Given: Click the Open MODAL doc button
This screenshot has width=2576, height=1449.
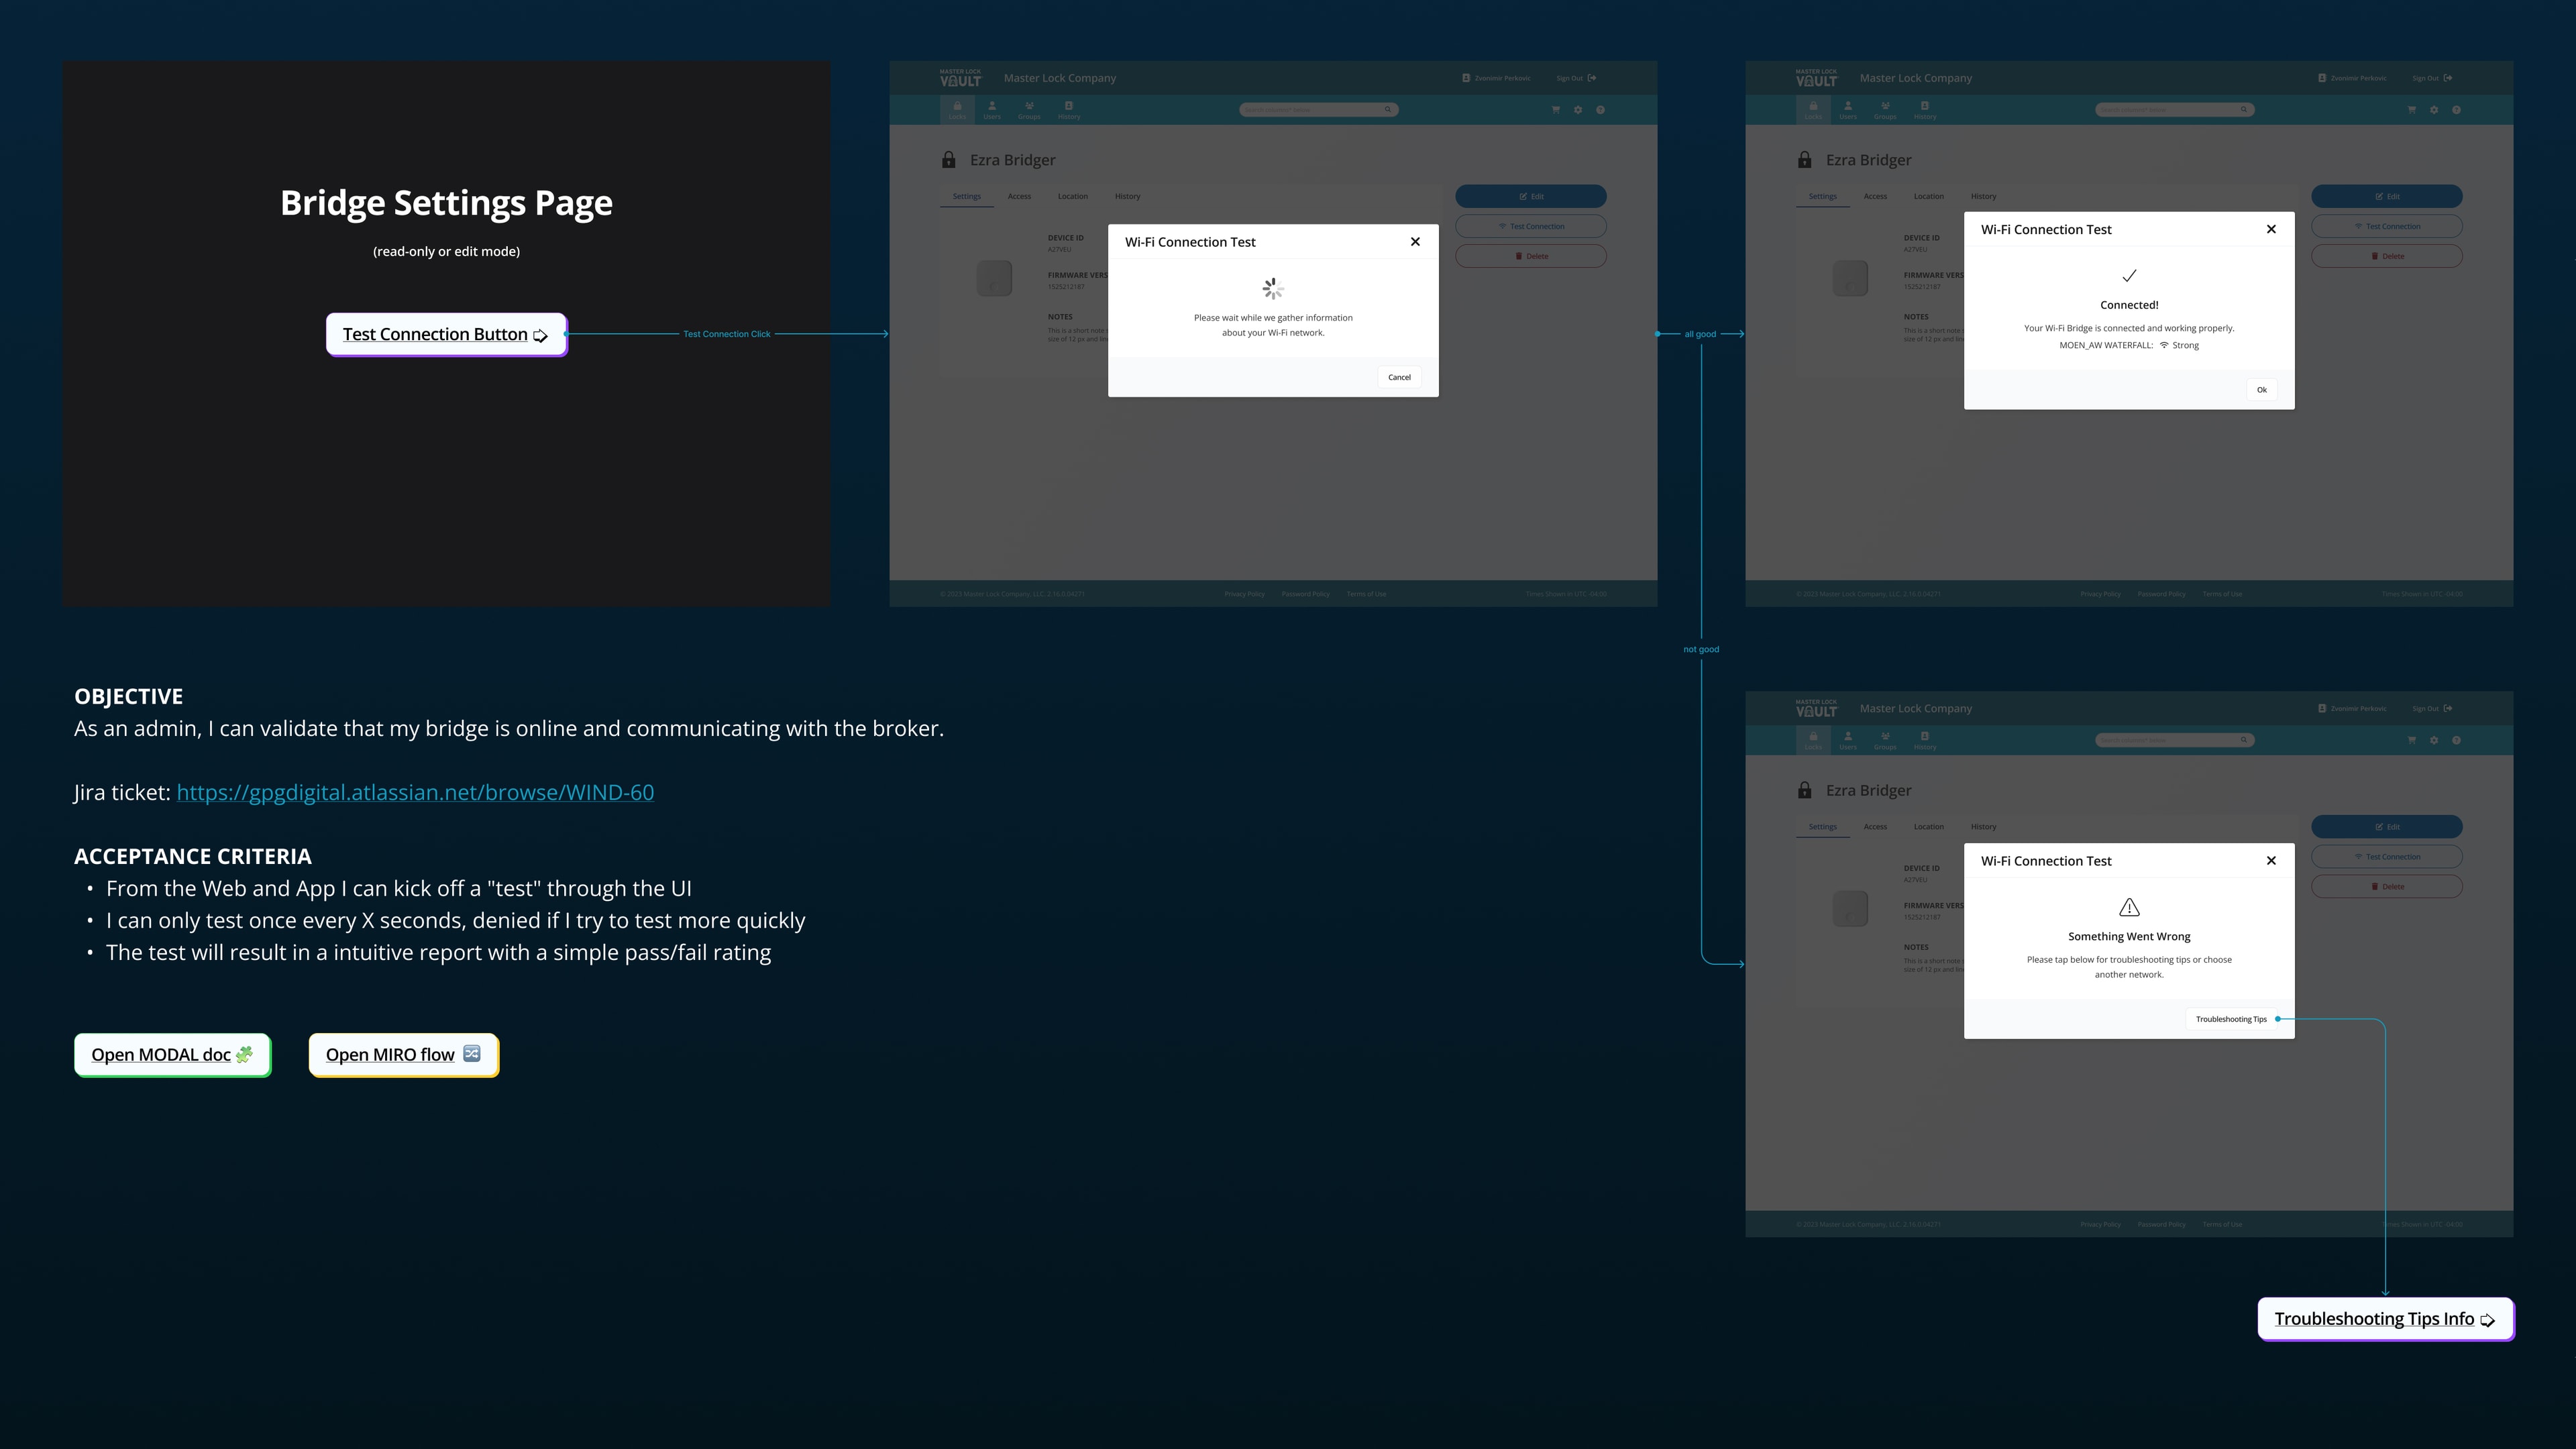Looking at the screenshot, I should [x=172, y=1055].
